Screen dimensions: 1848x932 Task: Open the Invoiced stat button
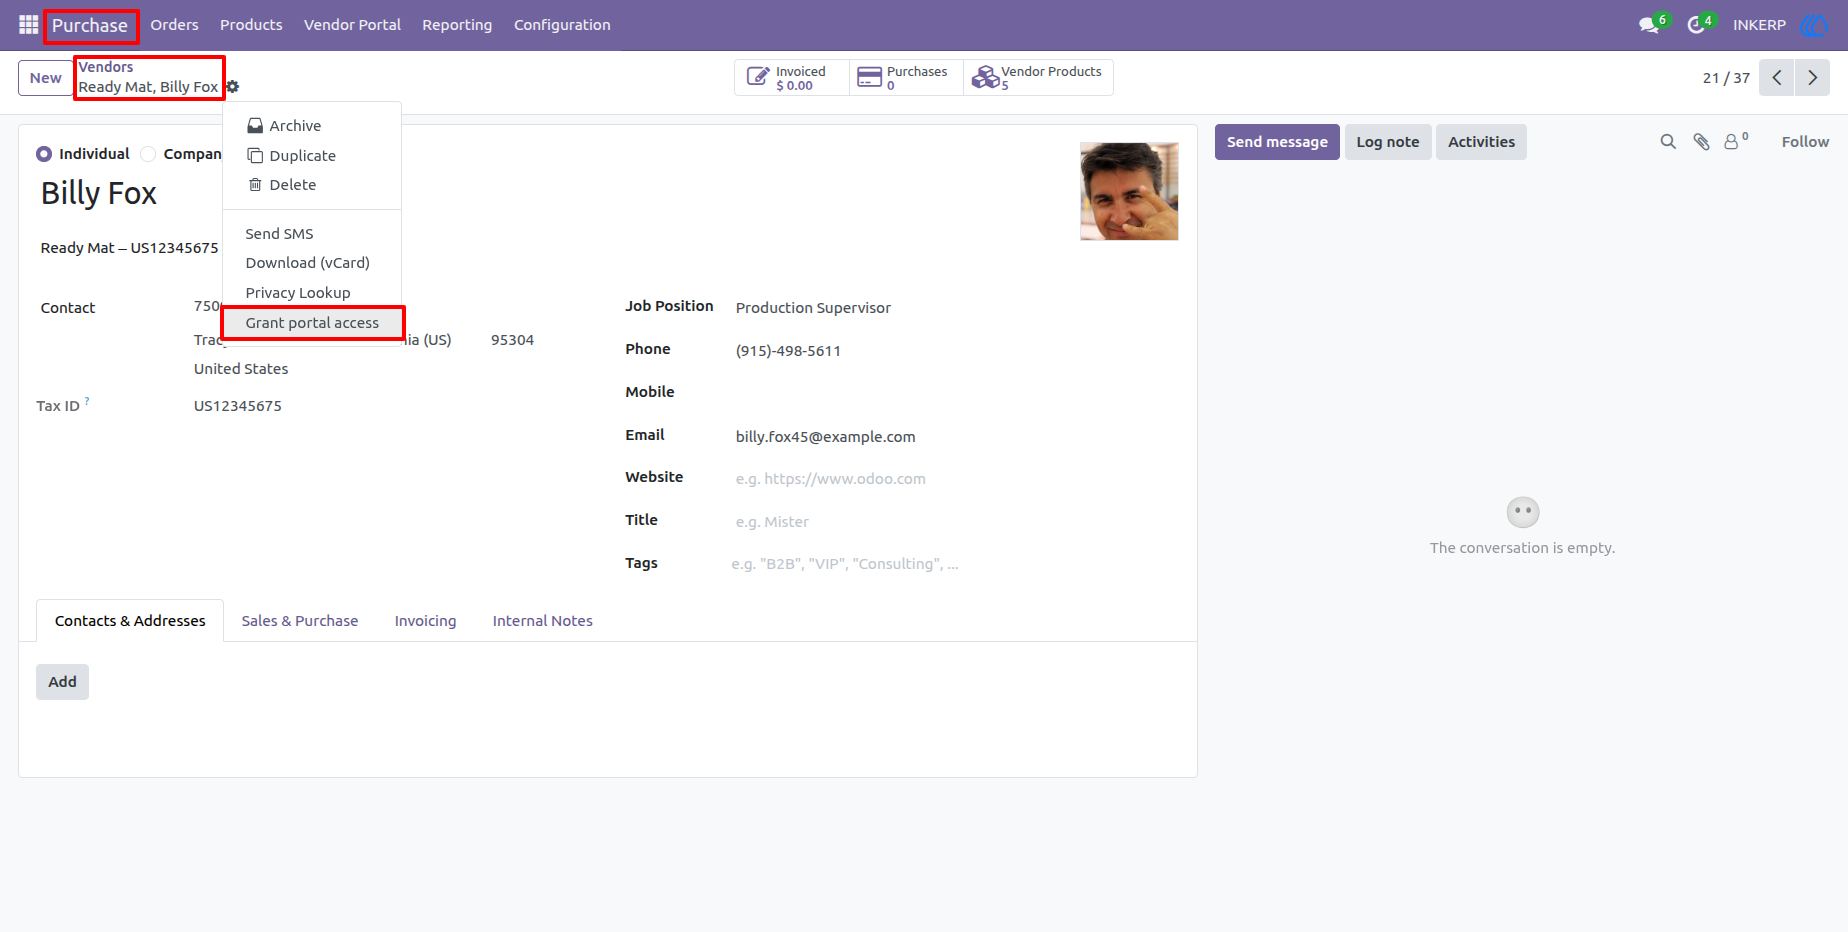pyautogui.click(x=792, y=78)
